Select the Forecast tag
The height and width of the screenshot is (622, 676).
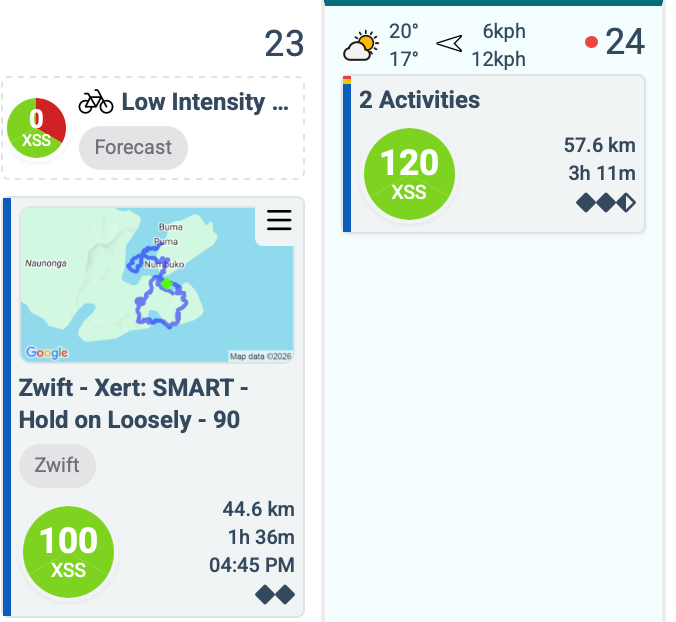133,147
